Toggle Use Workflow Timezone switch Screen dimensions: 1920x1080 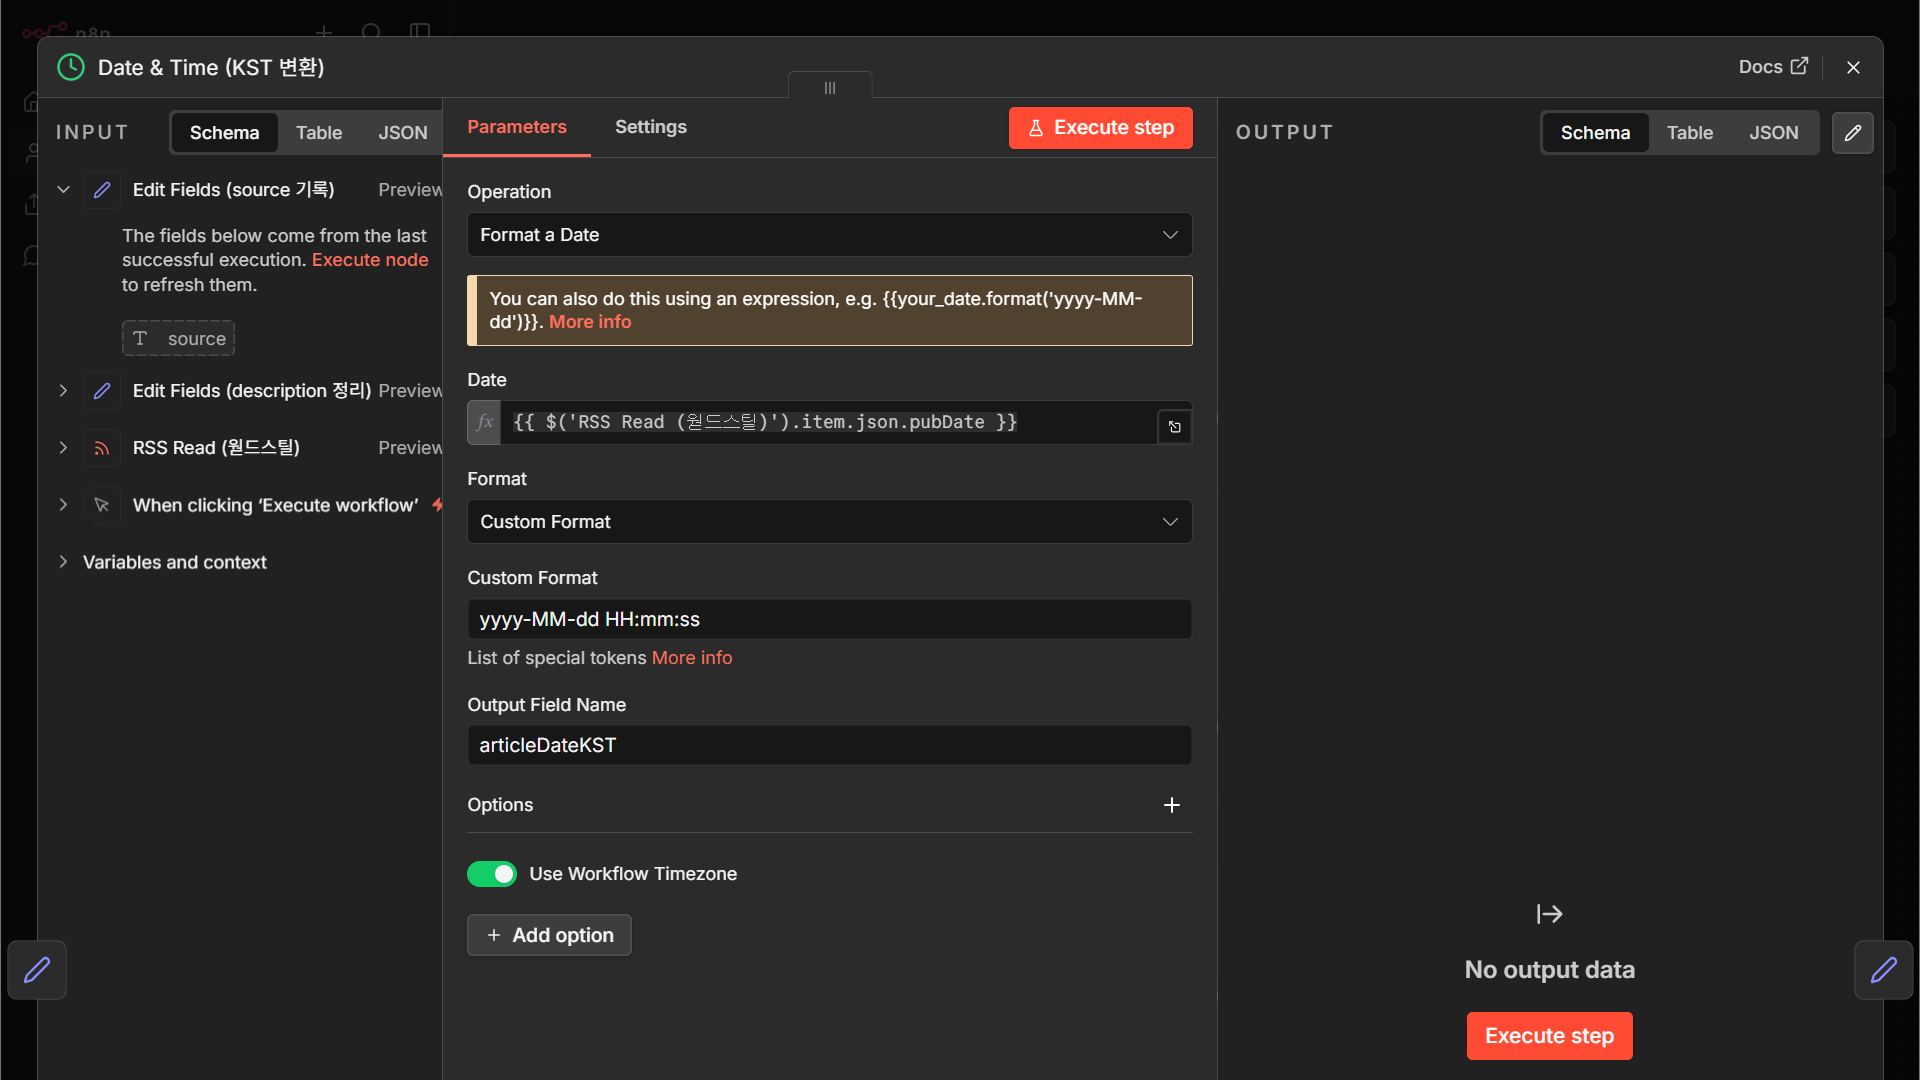pos(492,874)
